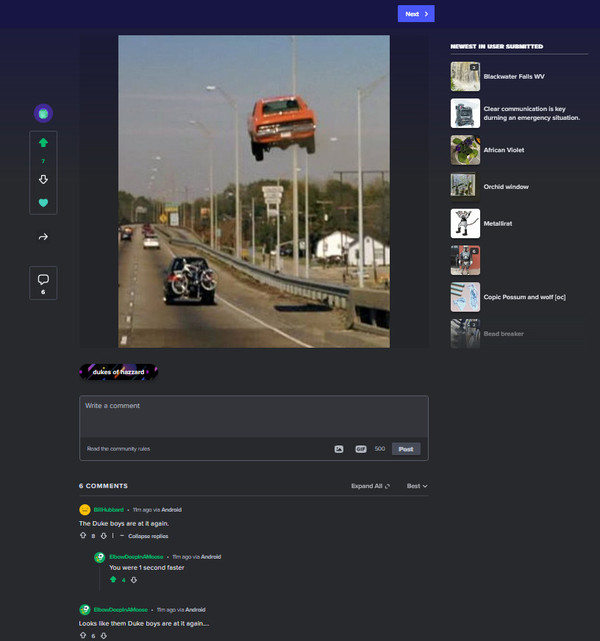Expand all comment replies

(x=370, y=486)
